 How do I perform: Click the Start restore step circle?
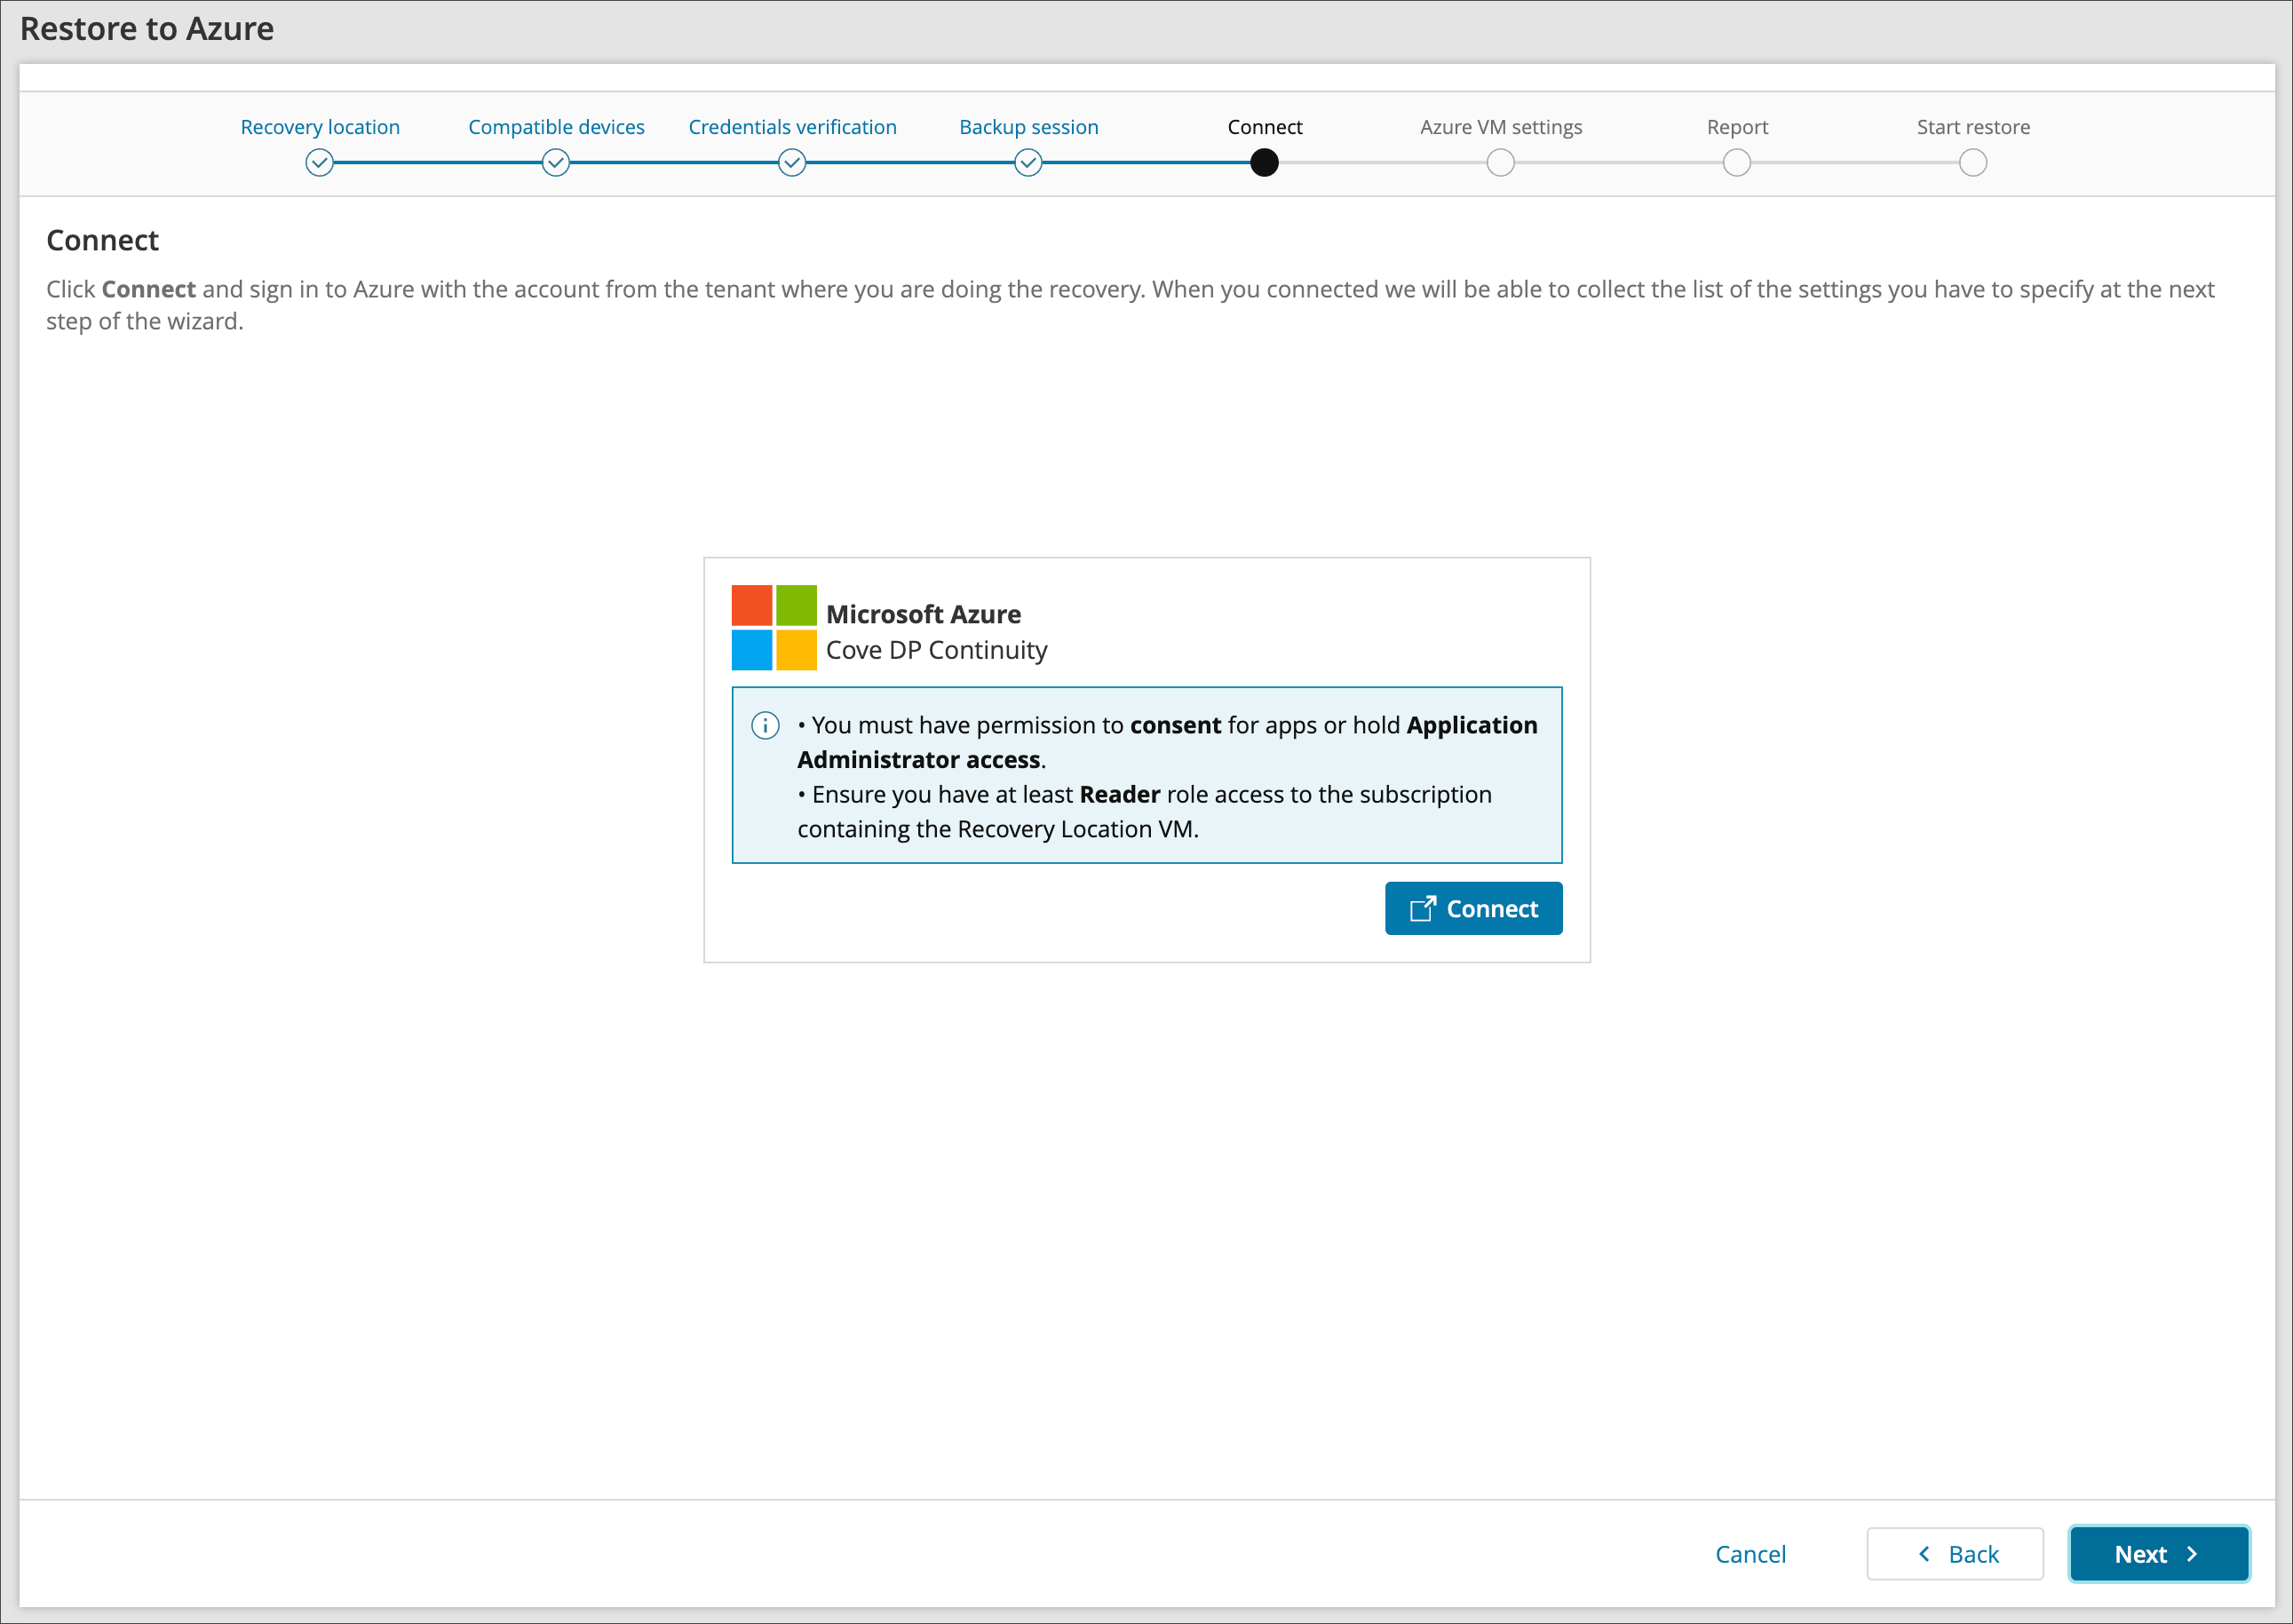coord(1973,163)
